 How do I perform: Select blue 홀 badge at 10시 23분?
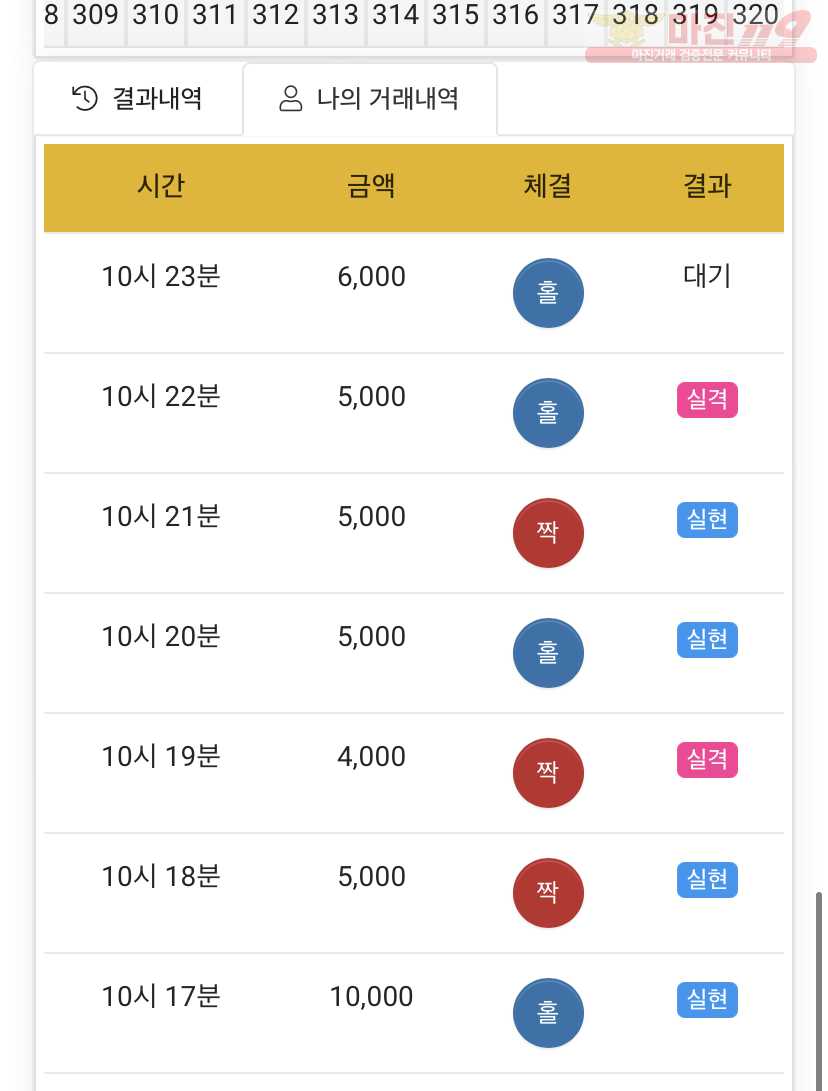click(548, 293)
